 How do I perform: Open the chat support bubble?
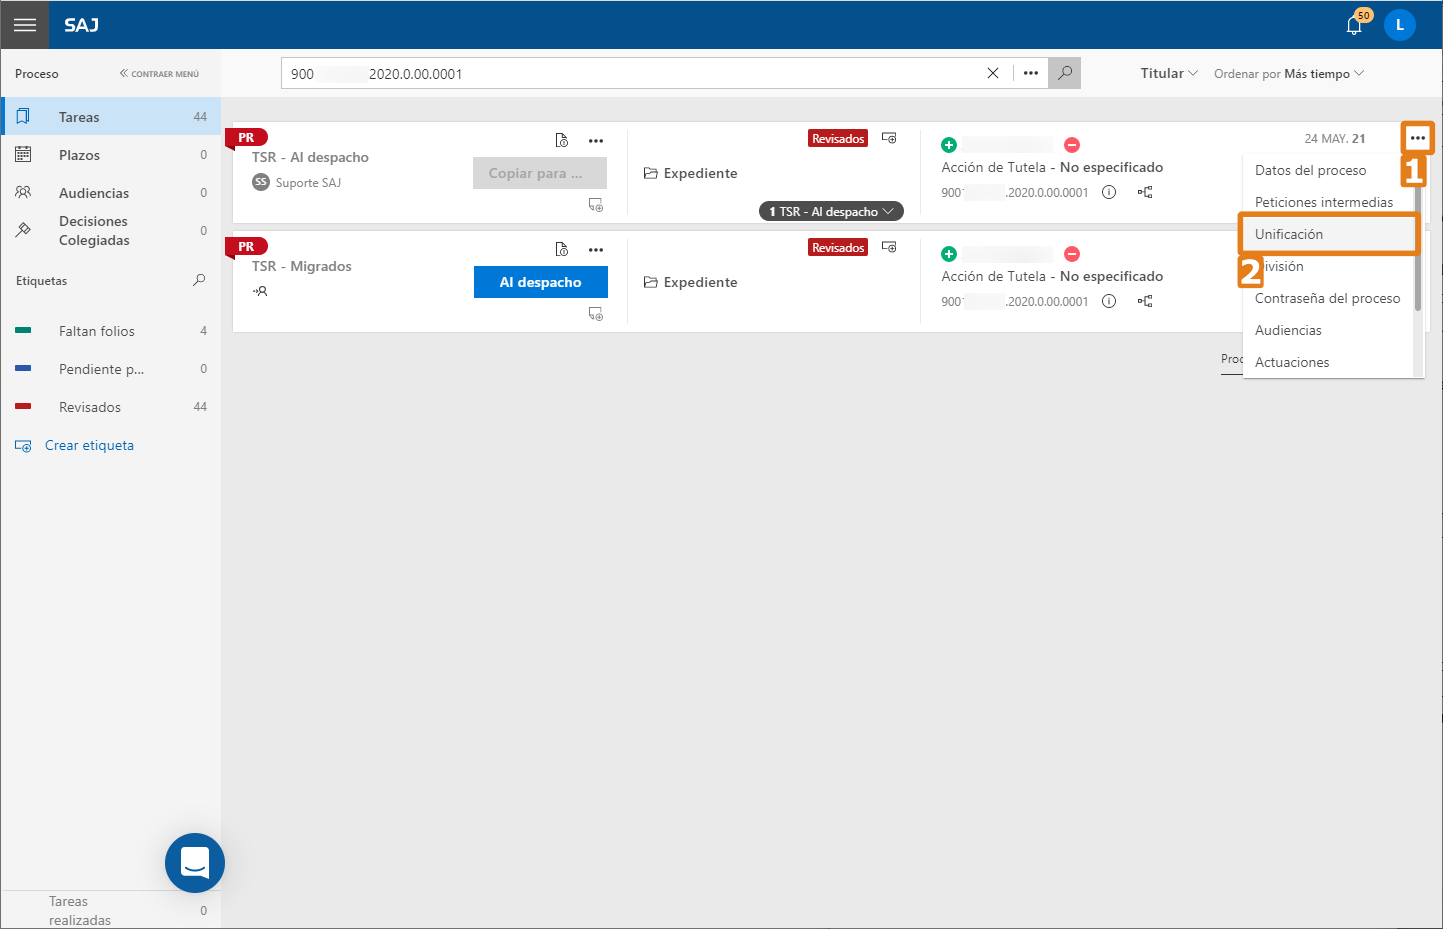click(195, 863)
